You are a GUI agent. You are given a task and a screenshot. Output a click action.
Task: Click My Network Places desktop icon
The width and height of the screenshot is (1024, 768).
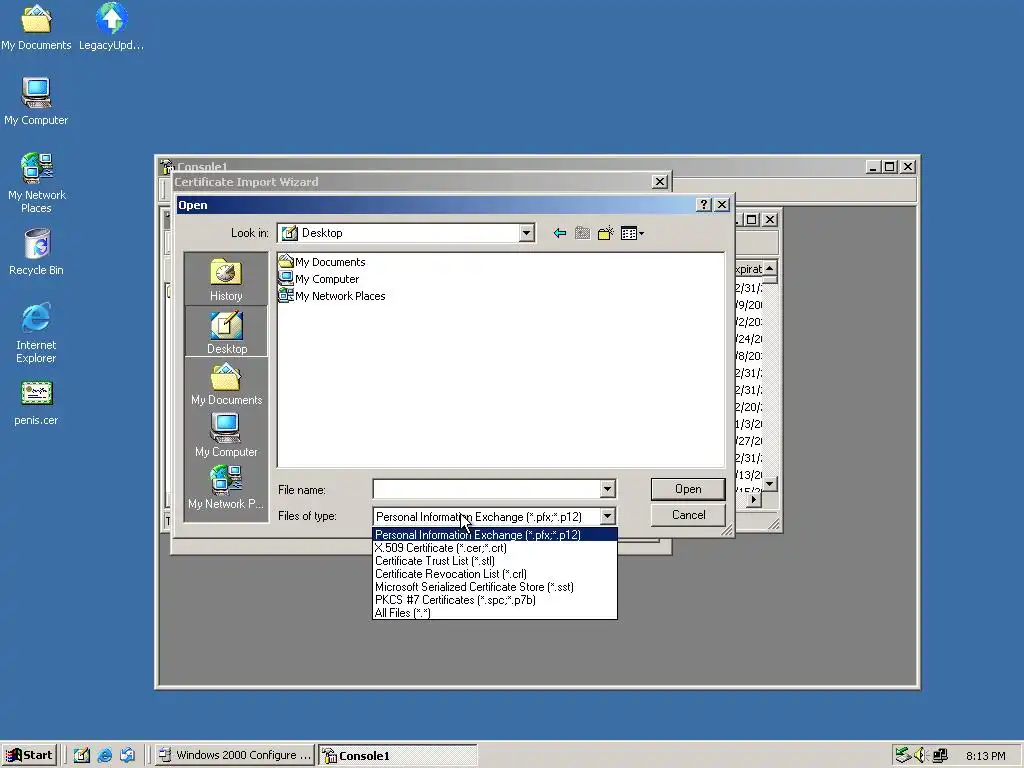[x=36, y=183]
